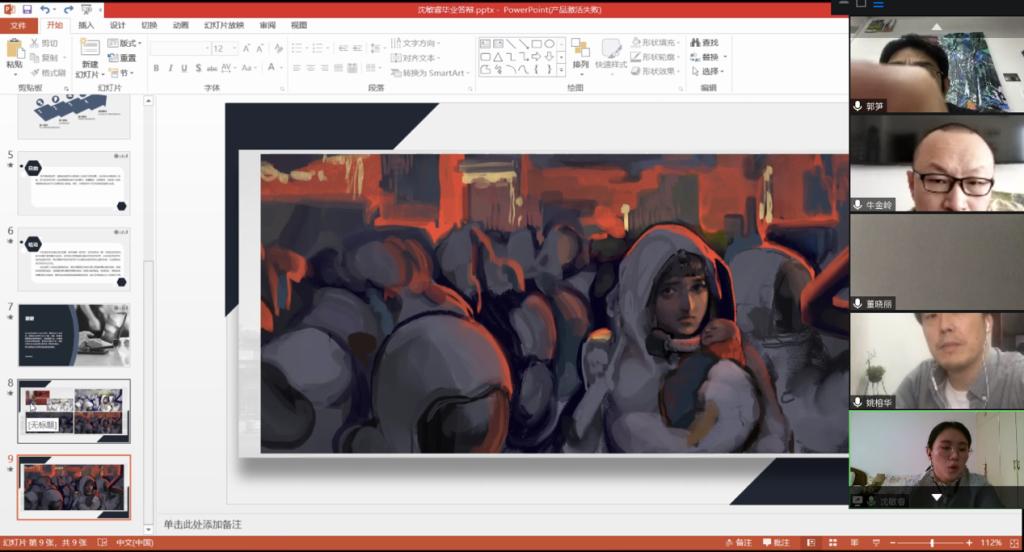Image resolution: width=1024 pixels, height=552 pixels.
Task: Click the Find (查找) button
Action: pos(705,42)
